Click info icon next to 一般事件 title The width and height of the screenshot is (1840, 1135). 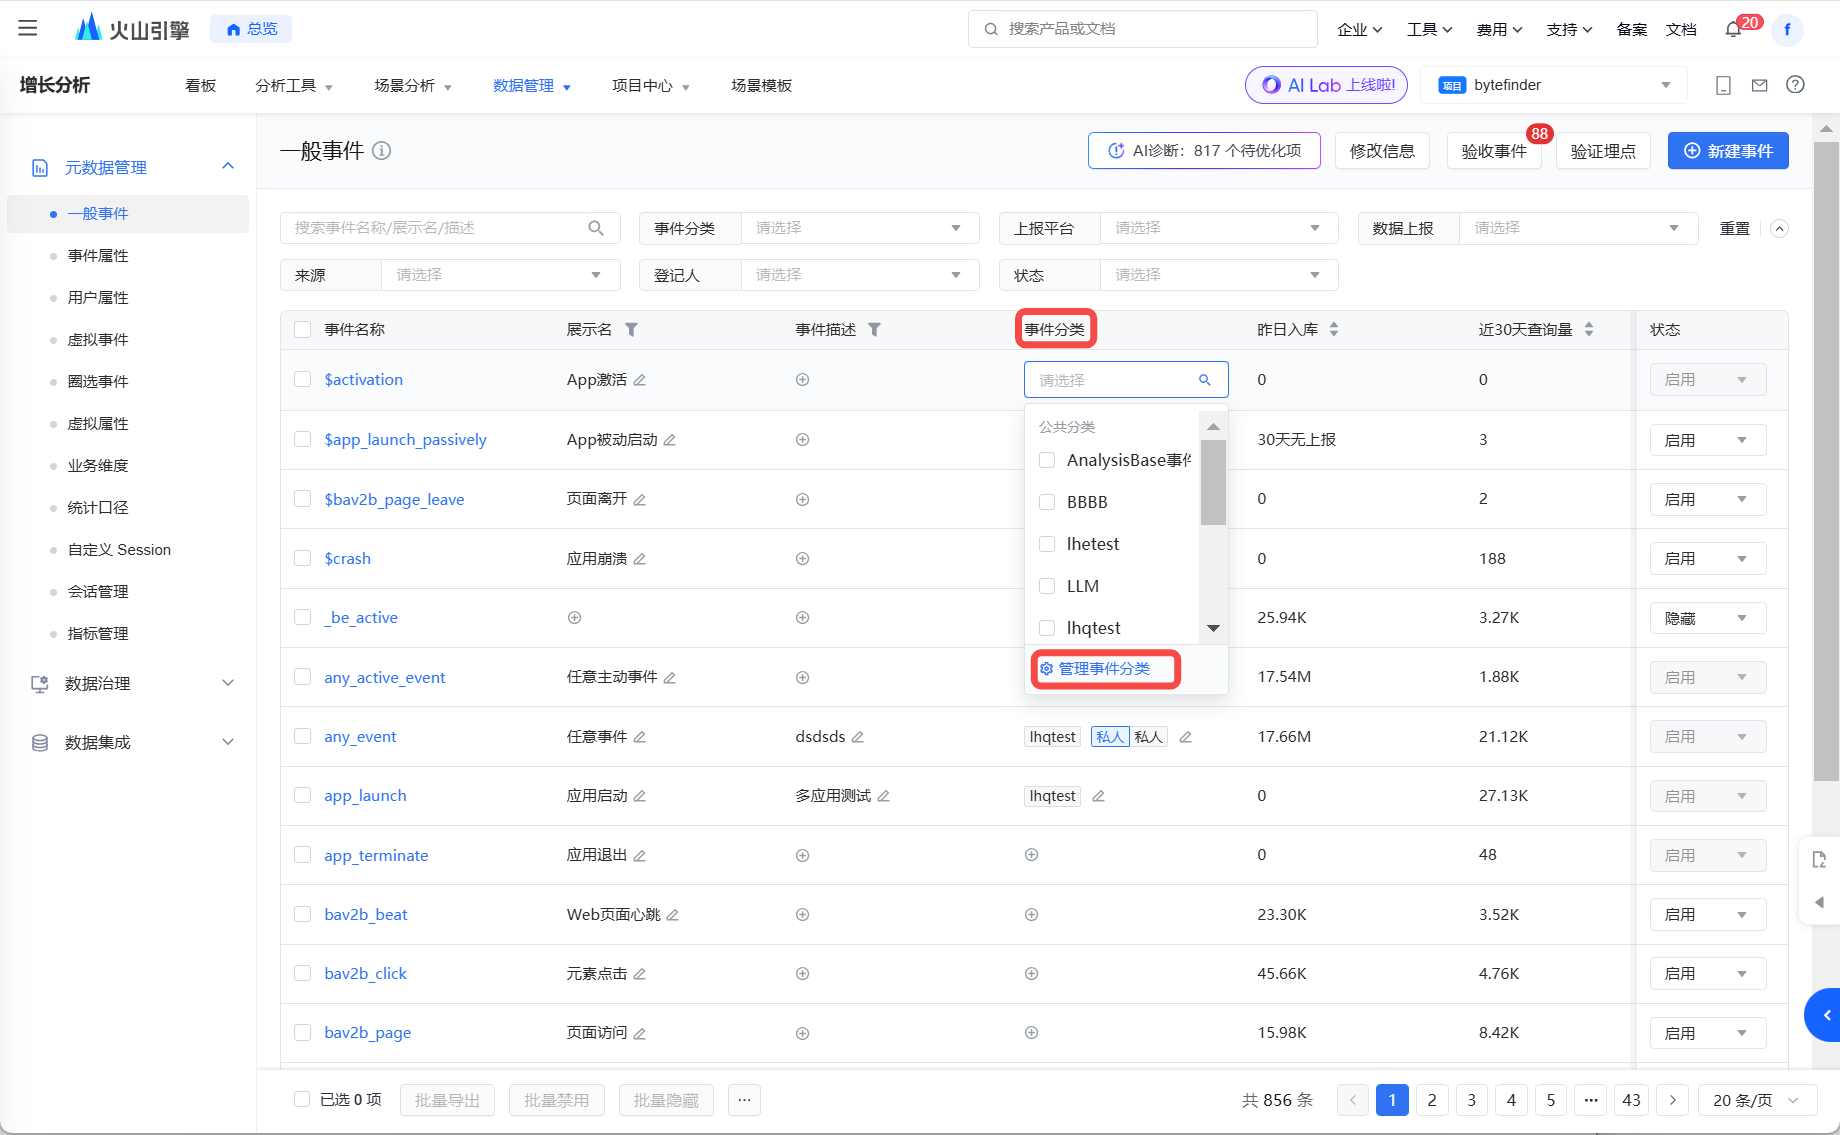[x=382, y=151]
